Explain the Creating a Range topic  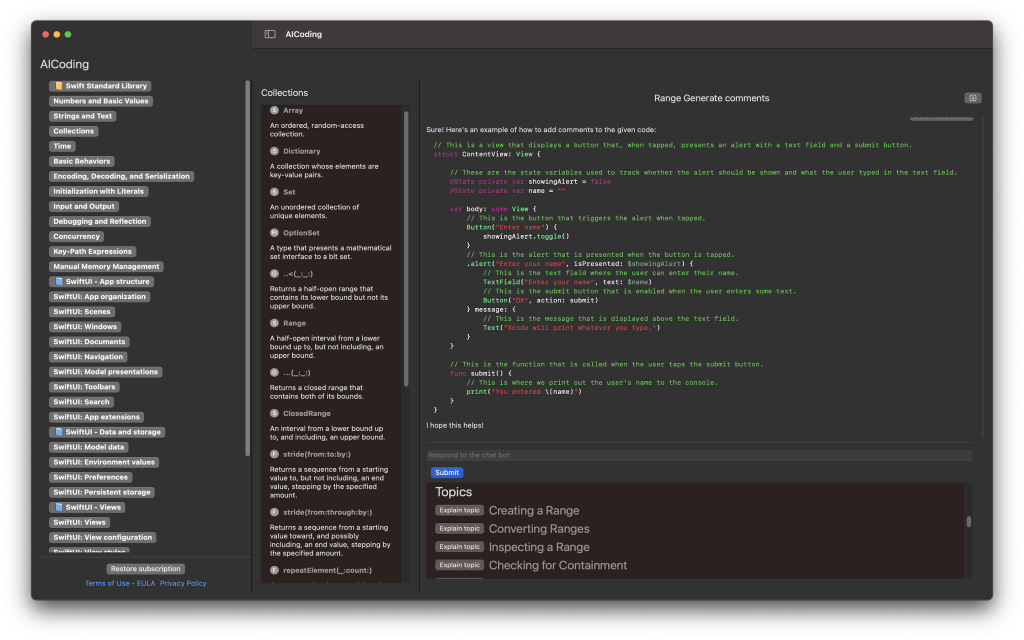click(x=459, y=511)
